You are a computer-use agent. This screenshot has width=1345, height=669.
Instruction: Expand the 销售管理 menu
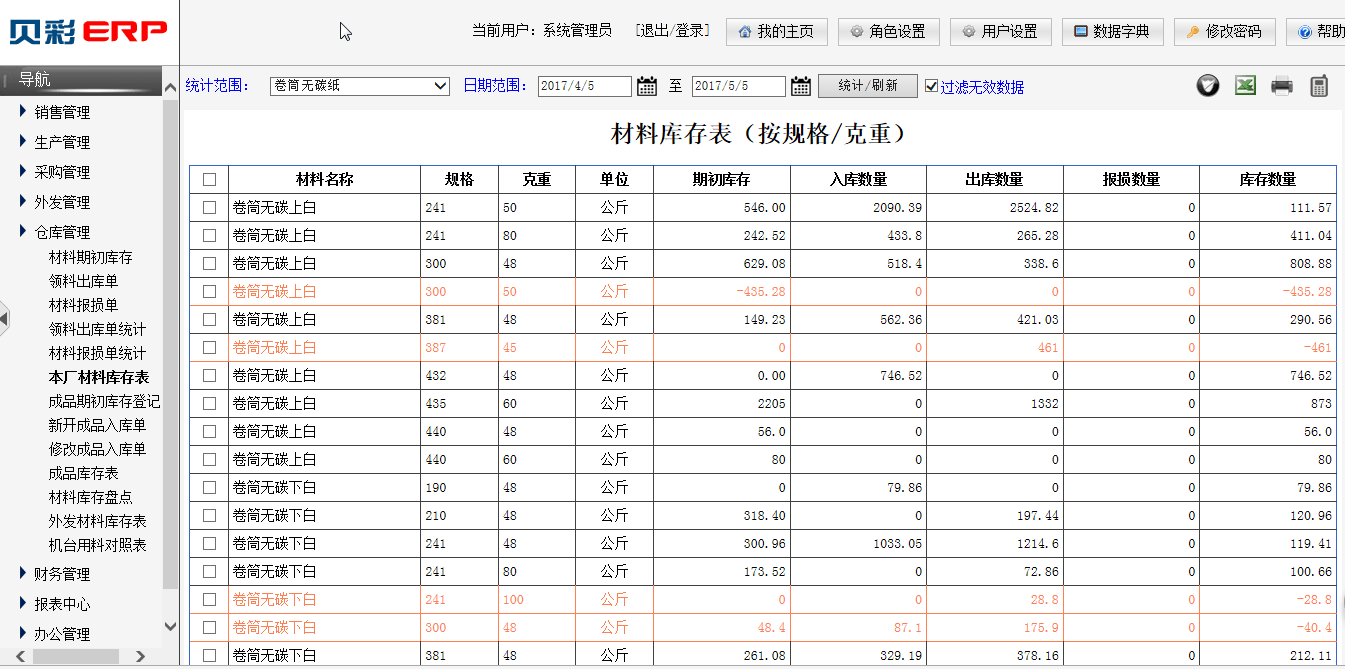tap(62, 112)
